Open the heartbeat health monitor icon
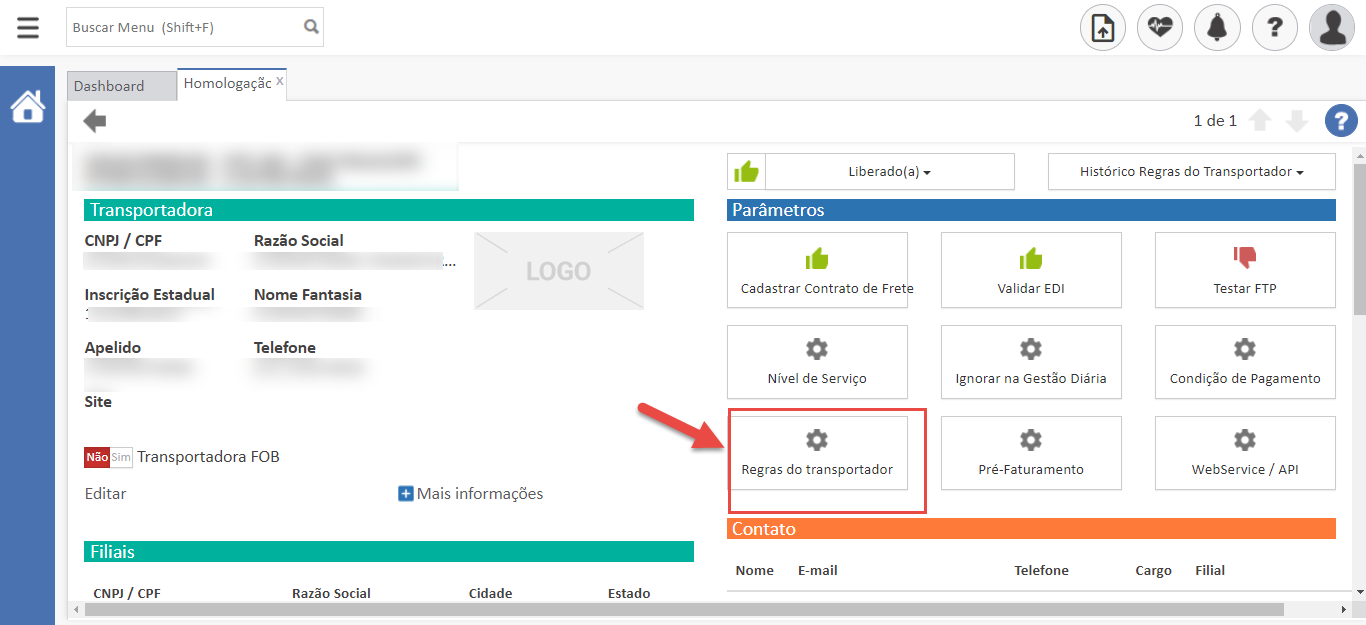 click(x=1159, y=28)
